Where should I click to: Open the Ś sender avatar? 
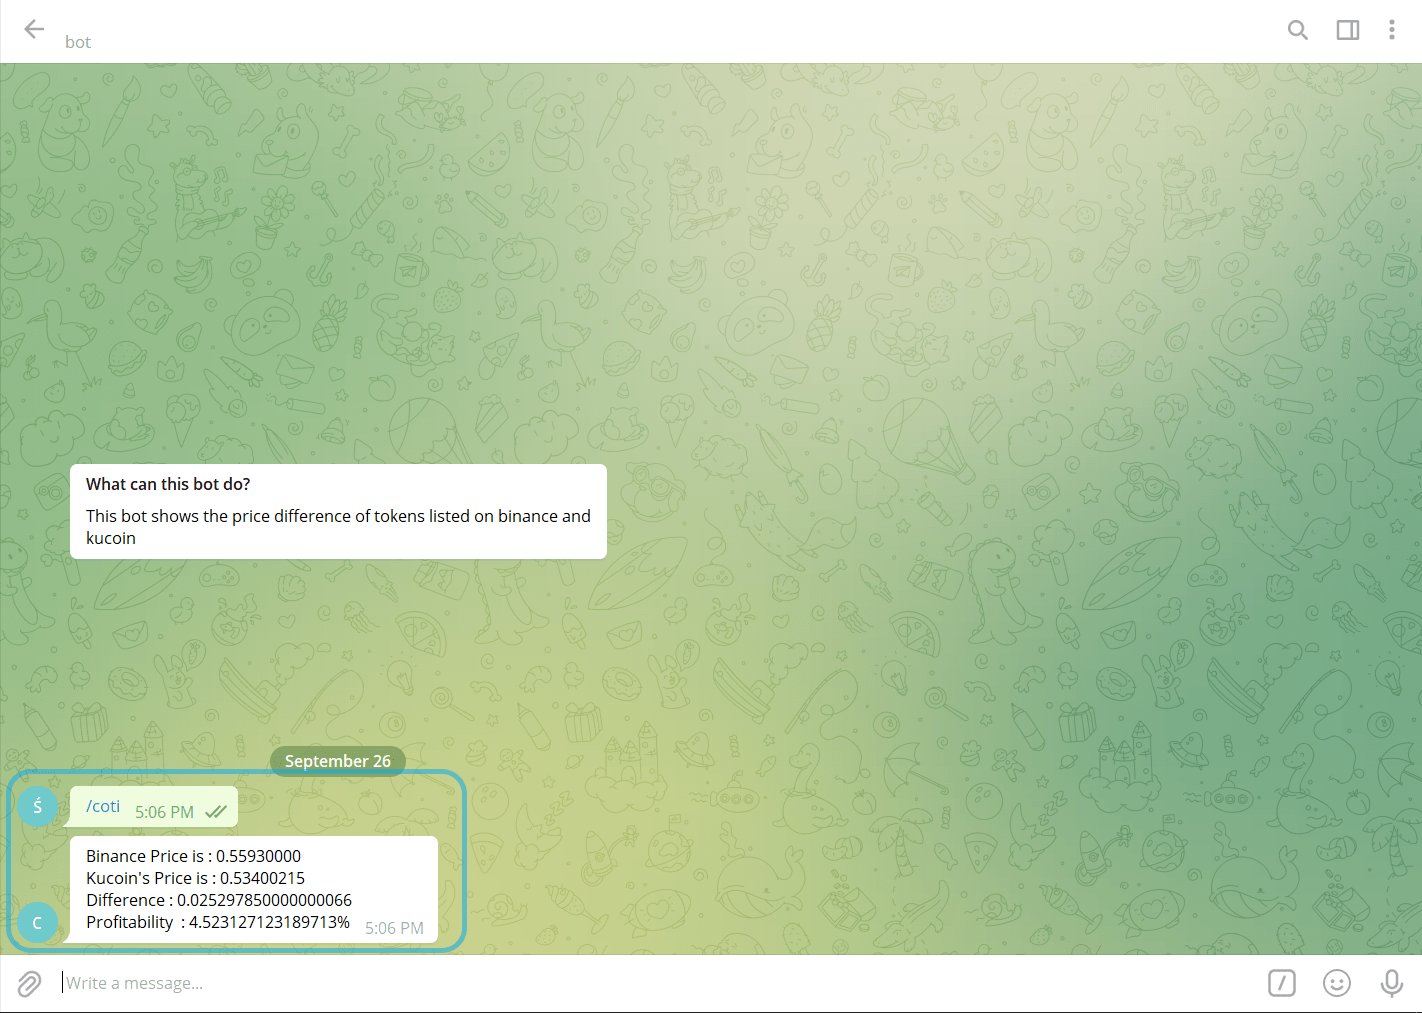(38, 806)
